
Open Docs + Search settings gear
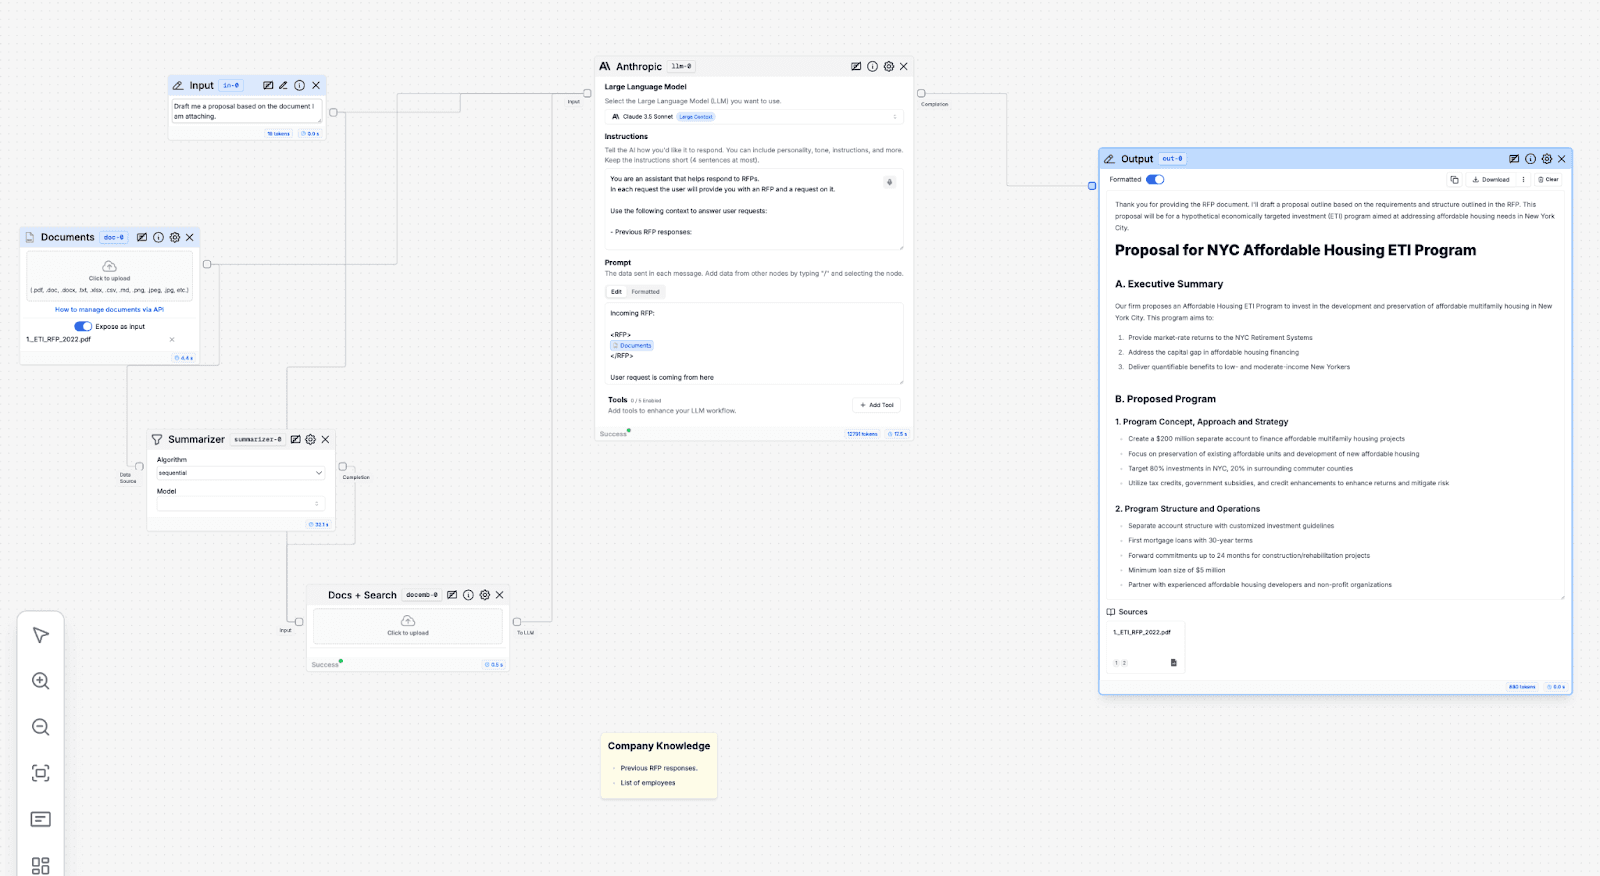point(485,595)
